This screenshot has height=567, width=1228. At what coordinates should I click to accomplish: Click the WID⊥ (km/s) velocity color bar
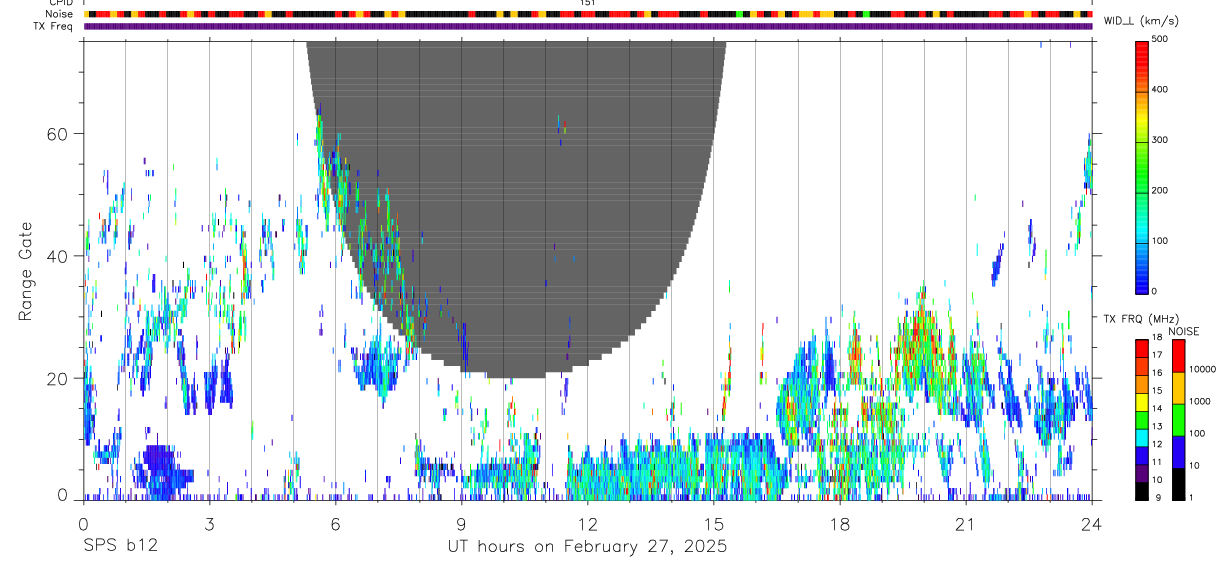(1142, 166)
